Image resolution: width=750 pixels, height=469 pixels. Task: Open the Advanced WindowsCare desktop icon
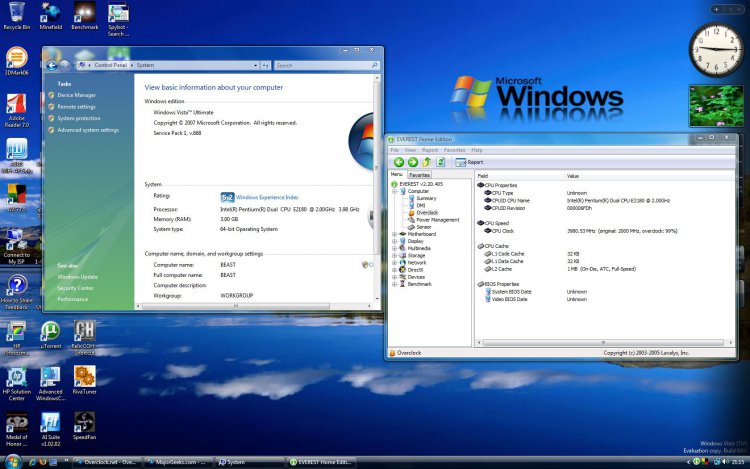coord(50,383)
